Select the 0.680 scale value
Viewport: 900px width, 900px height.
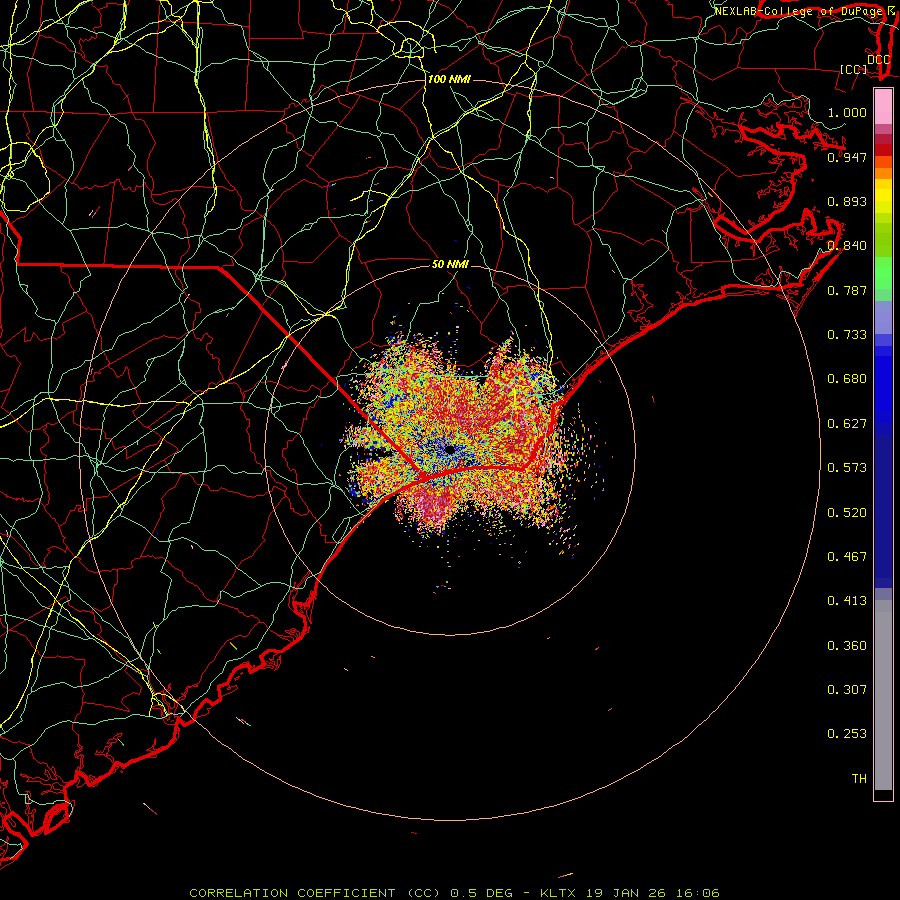pyautogui.click(x=847, y=379)
